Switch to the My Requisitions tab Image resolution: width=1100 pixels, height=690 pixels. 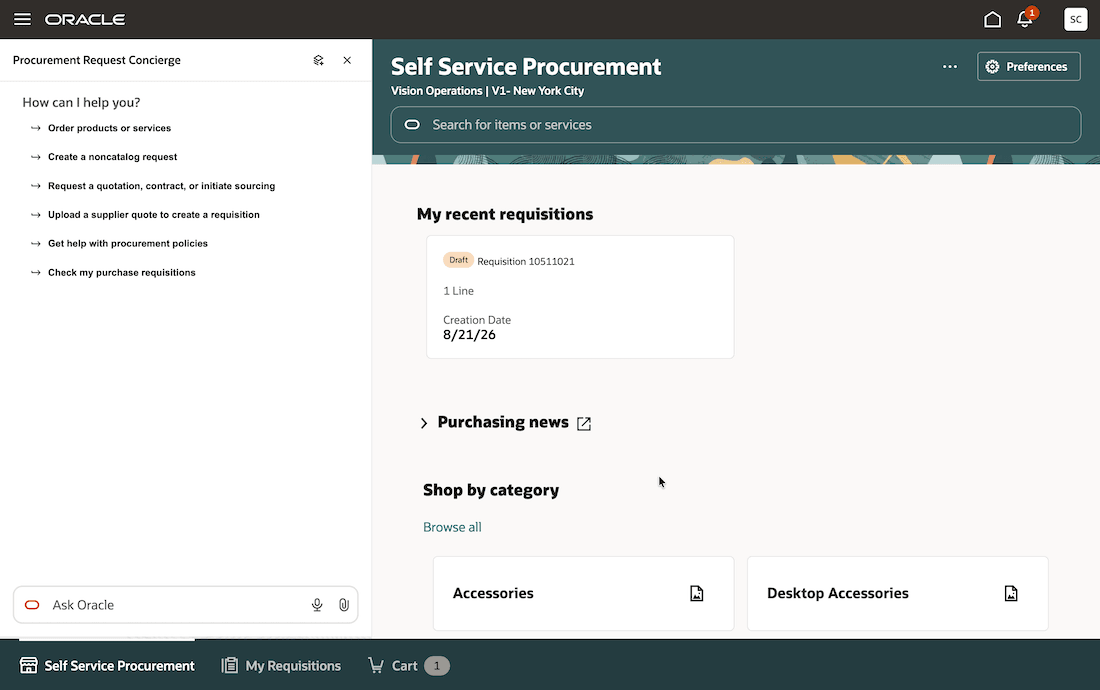pyautogui.click(x=281, y=665)
